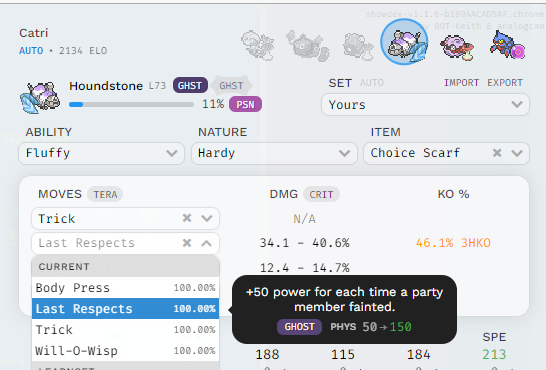Image resolution: width=546 pixels, height=370 pixels.
Task: Open the Yours set dropdown
Action: (425, 104)
